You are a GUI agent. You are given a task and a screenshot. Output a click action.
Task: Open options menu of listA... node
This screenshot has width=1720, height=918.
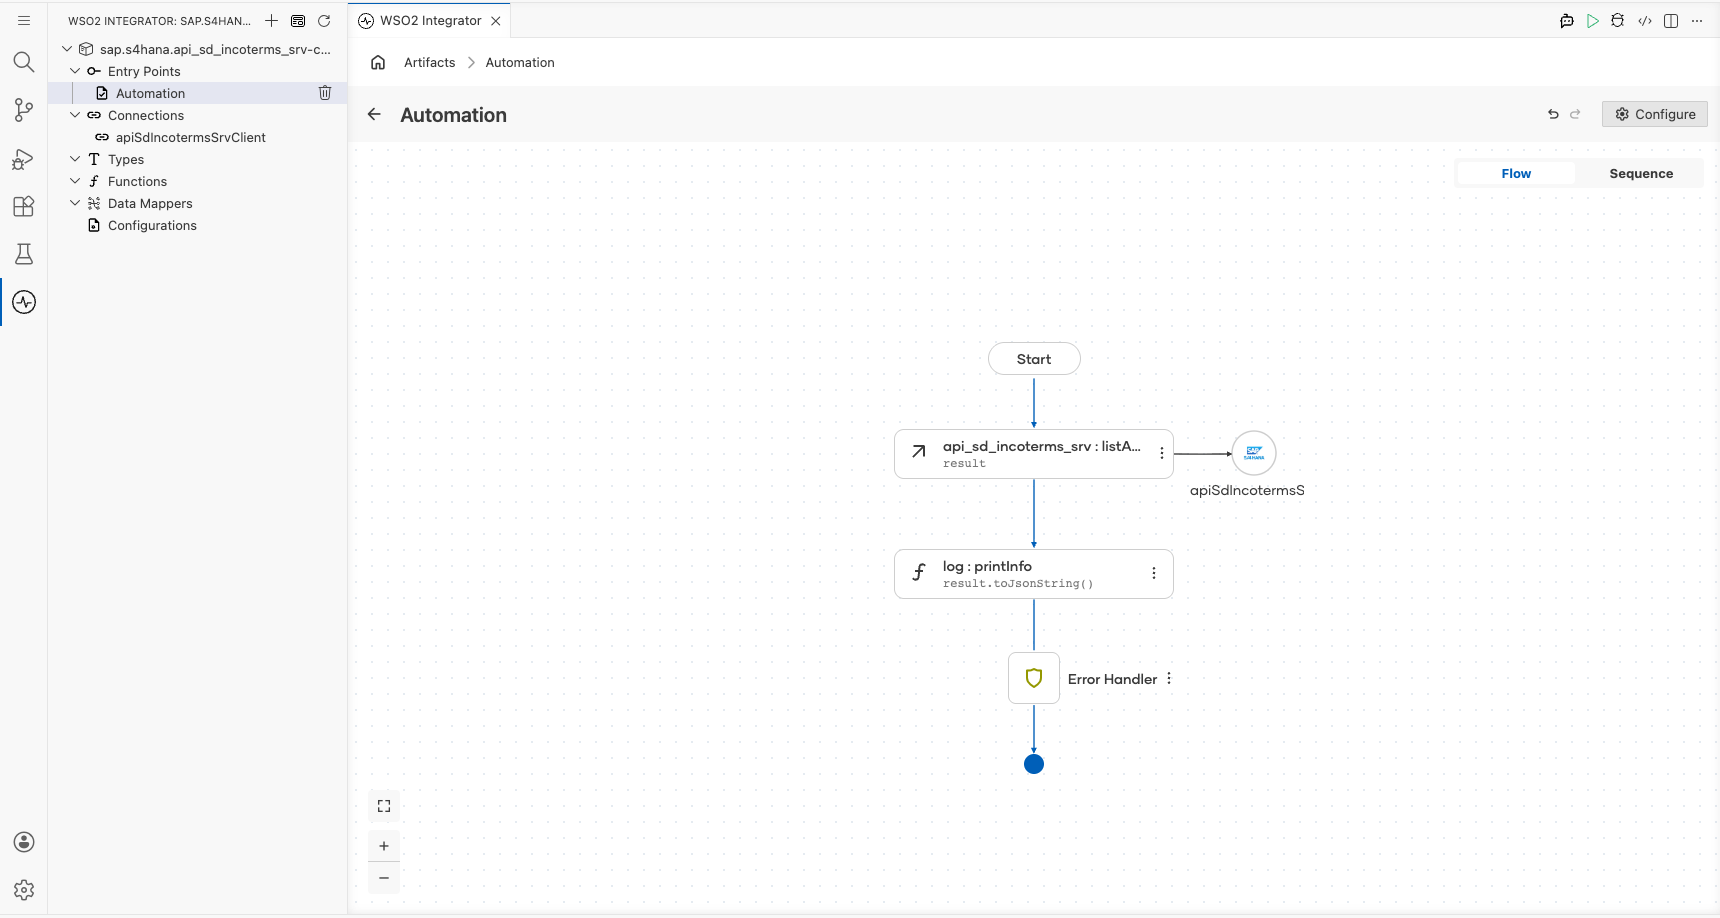point(1161,453)
